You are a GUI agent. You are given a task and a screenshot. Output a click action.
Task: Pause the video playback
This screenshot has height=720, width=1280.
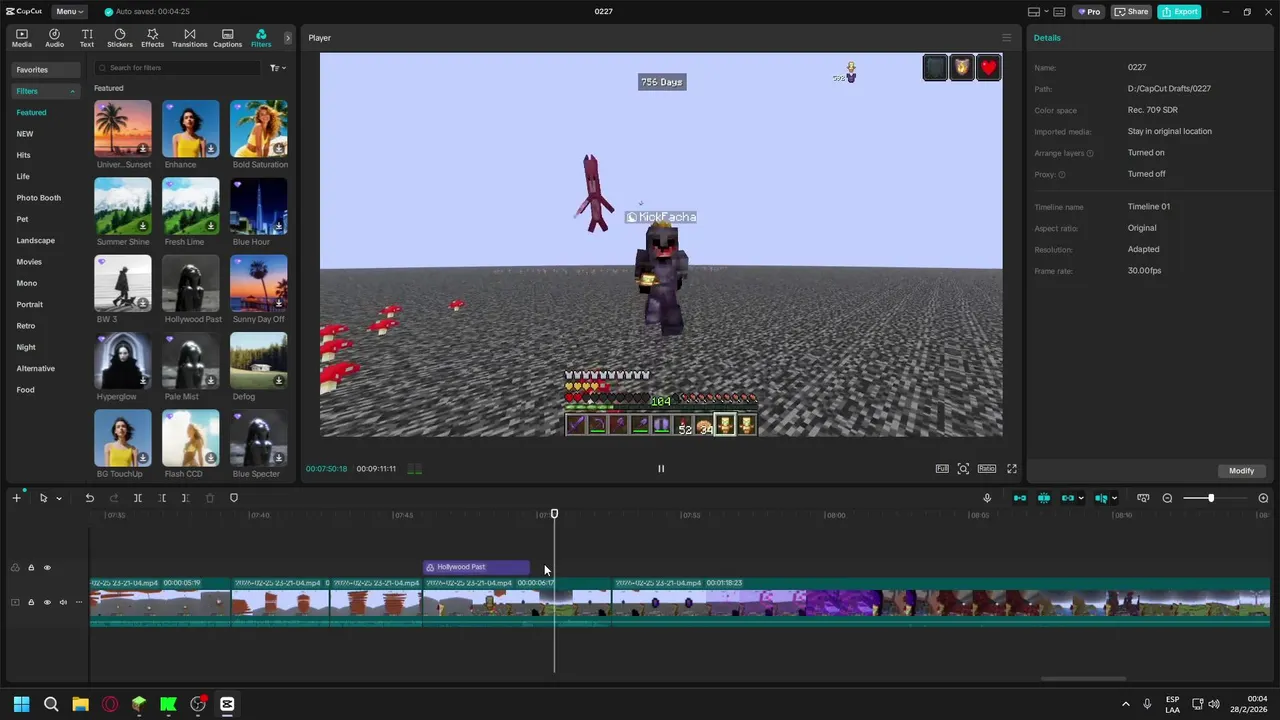coord(661,468)
